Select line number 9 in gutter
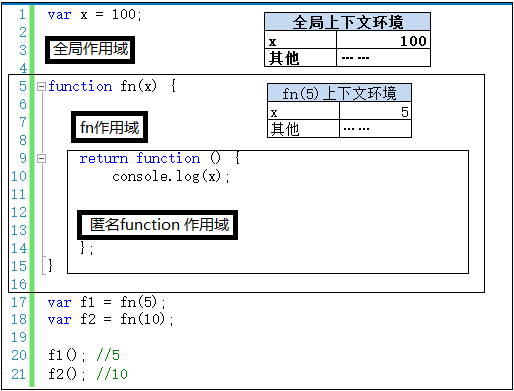The width and height of the screenshot is (514, 391). 22,158
